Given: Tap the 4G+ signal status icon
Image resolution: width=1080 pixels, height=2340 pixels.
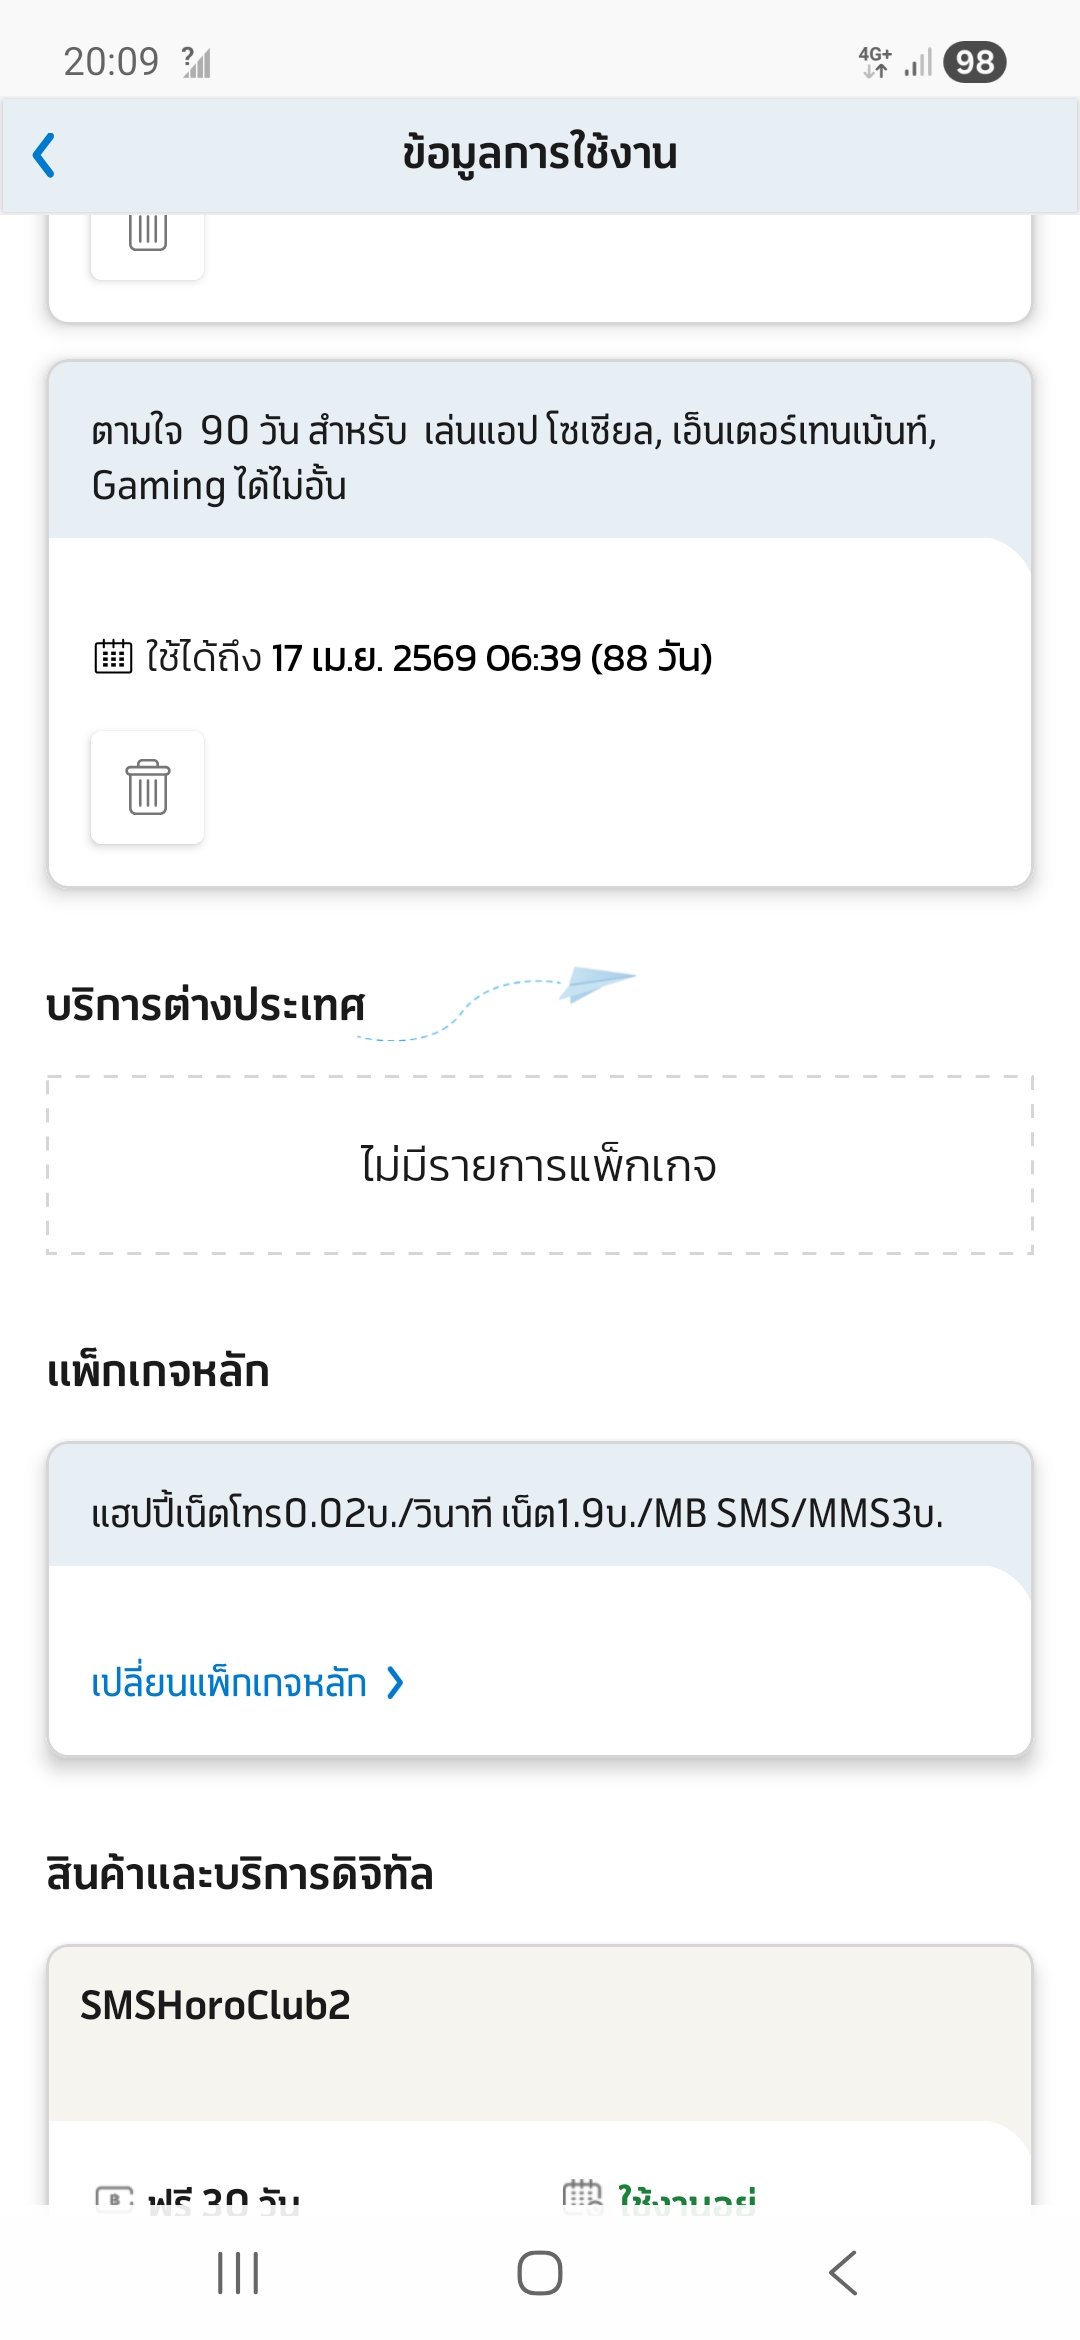Looking at the screenshot, I should tap(876, 62).
